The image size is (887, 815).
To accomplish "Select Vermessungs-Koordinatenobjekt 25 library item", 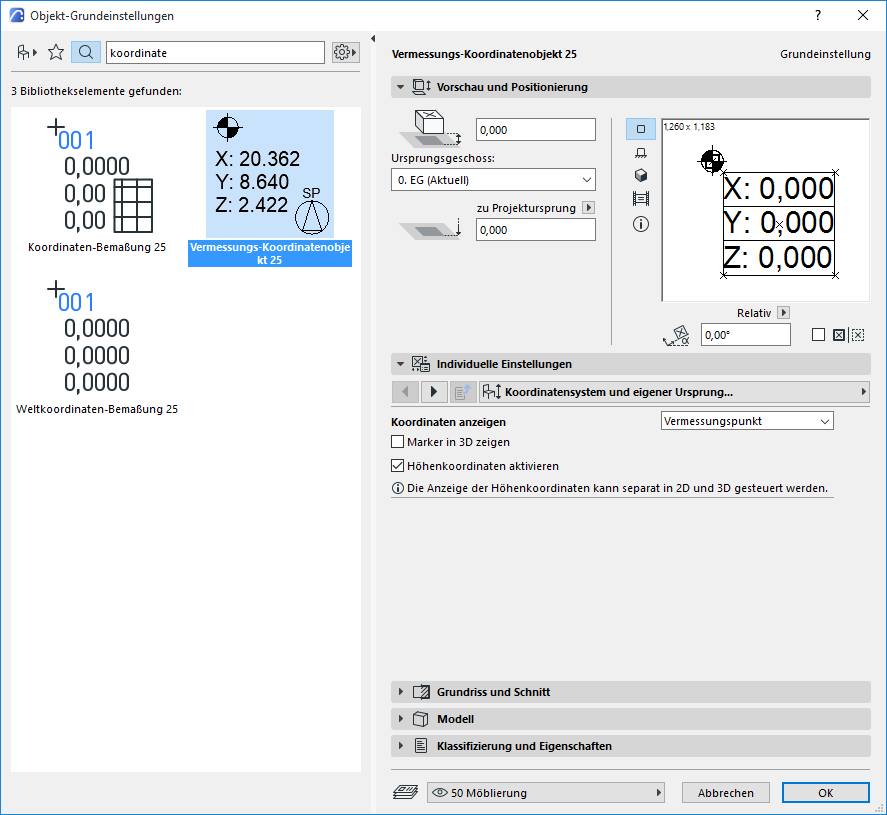I will [x=270, y=188].
